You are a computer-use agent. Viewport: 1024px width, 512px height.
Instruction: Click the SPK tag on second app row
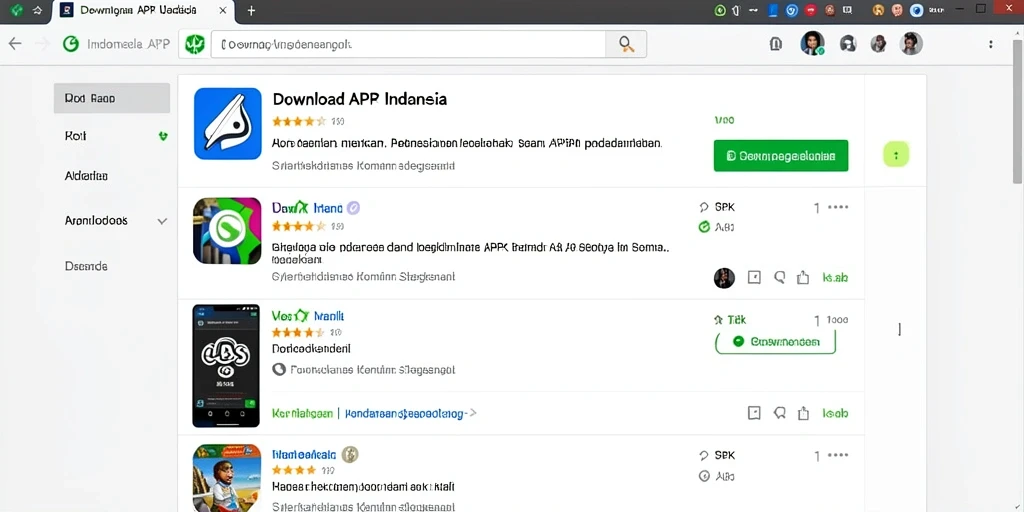[x=716, y=207]
